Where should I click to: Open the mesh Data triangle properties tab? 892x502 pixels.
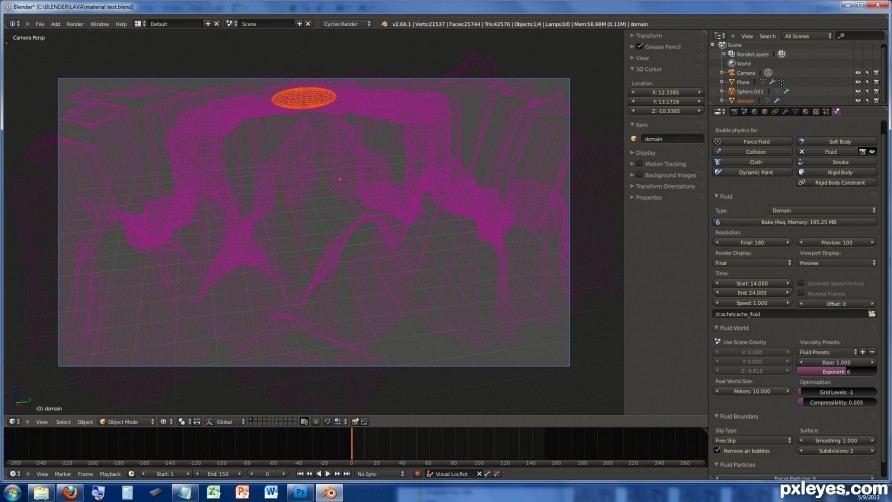click(795, 112)
